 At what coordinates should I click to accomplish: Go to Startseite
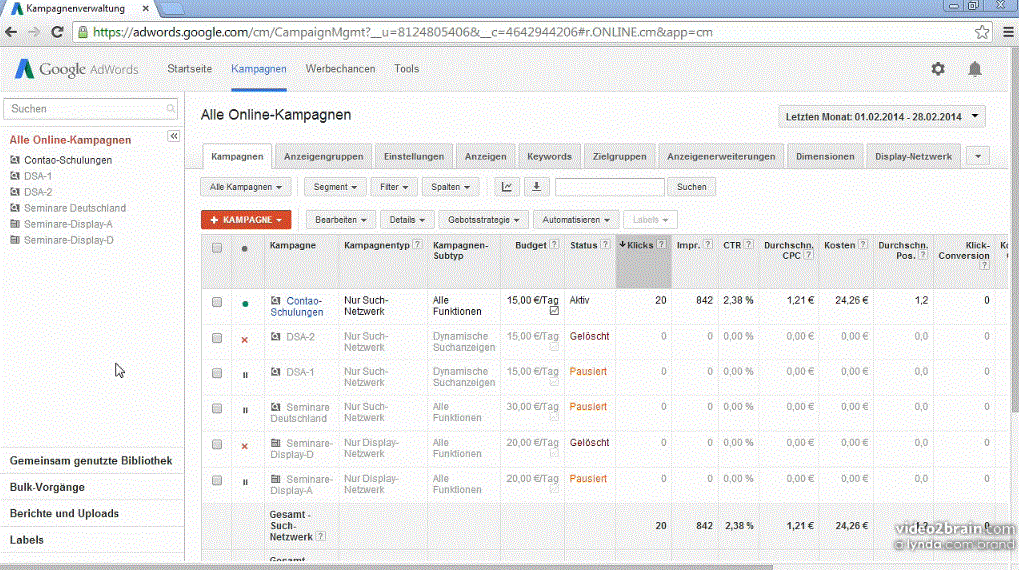(x=190, y=68)
